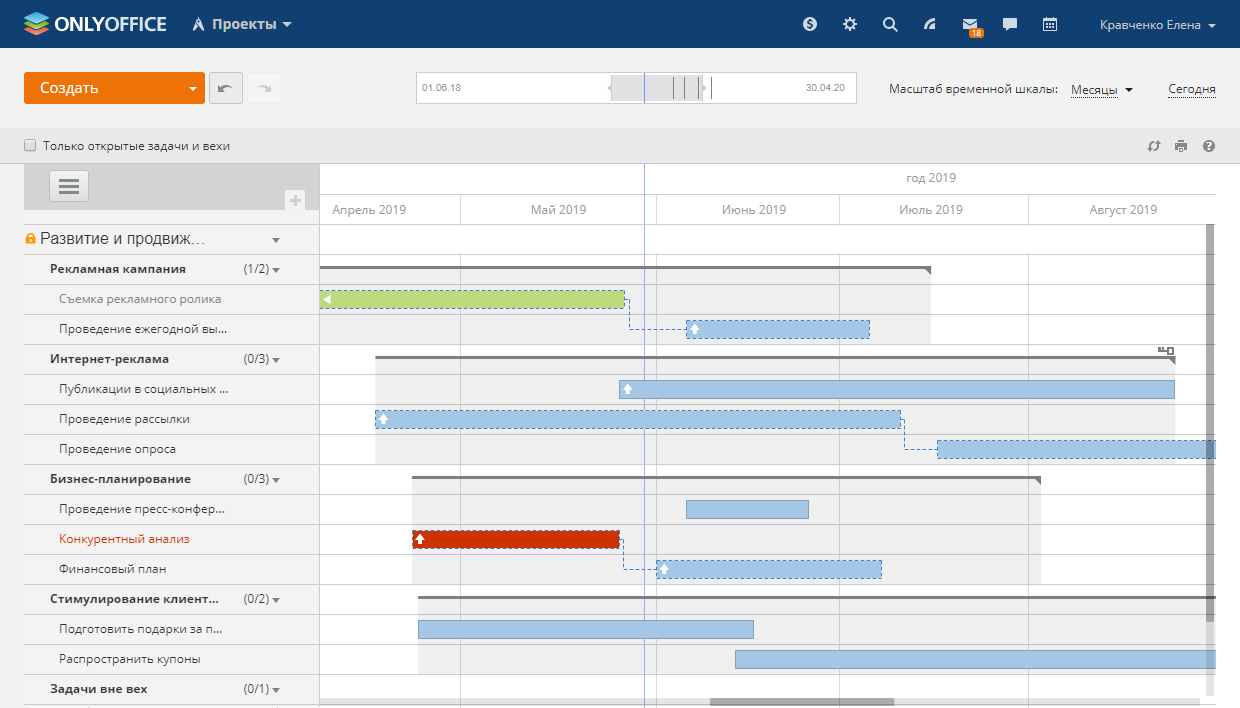The image size is (1240, 708).
Task: Open the calendar icon
Action: (1050, 24)
